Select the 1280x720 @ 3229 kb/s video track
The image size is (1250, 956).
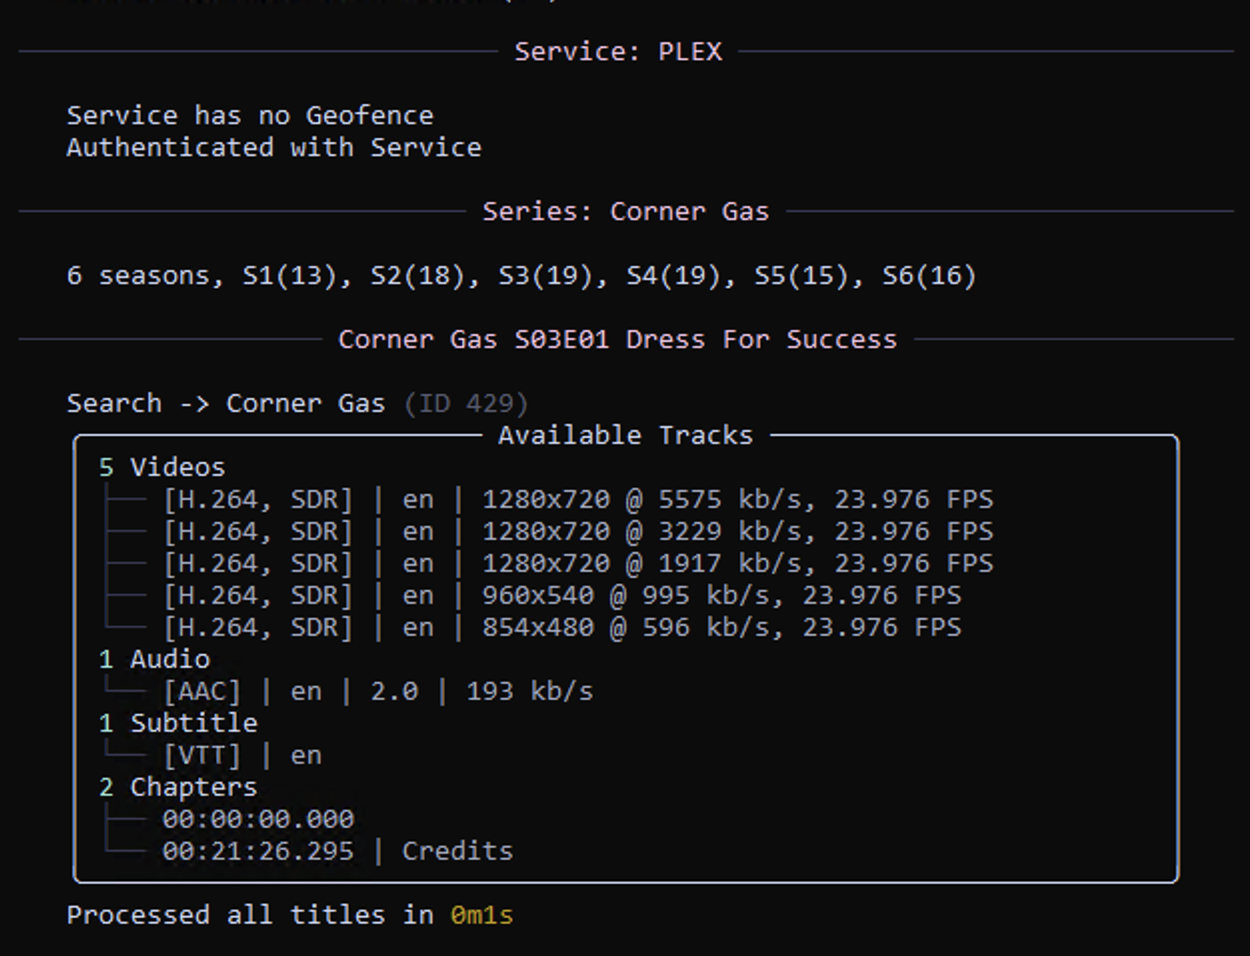coord(578,532)
